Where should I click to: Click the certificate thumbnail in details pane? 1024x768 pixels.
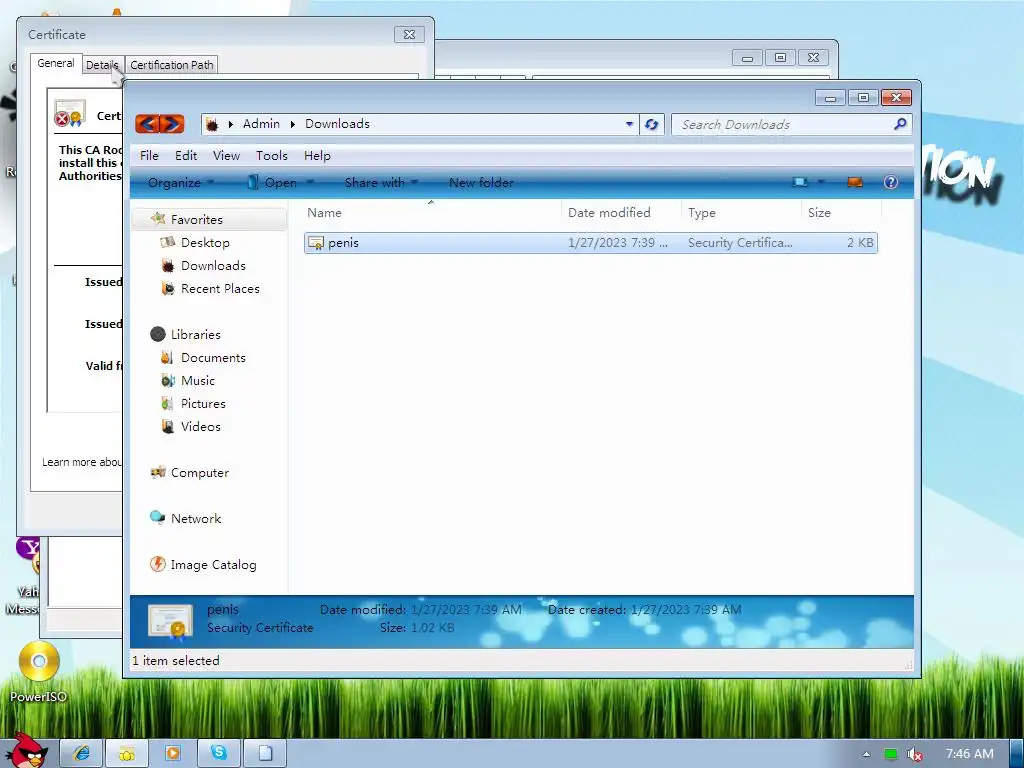[x=170, y=620]
